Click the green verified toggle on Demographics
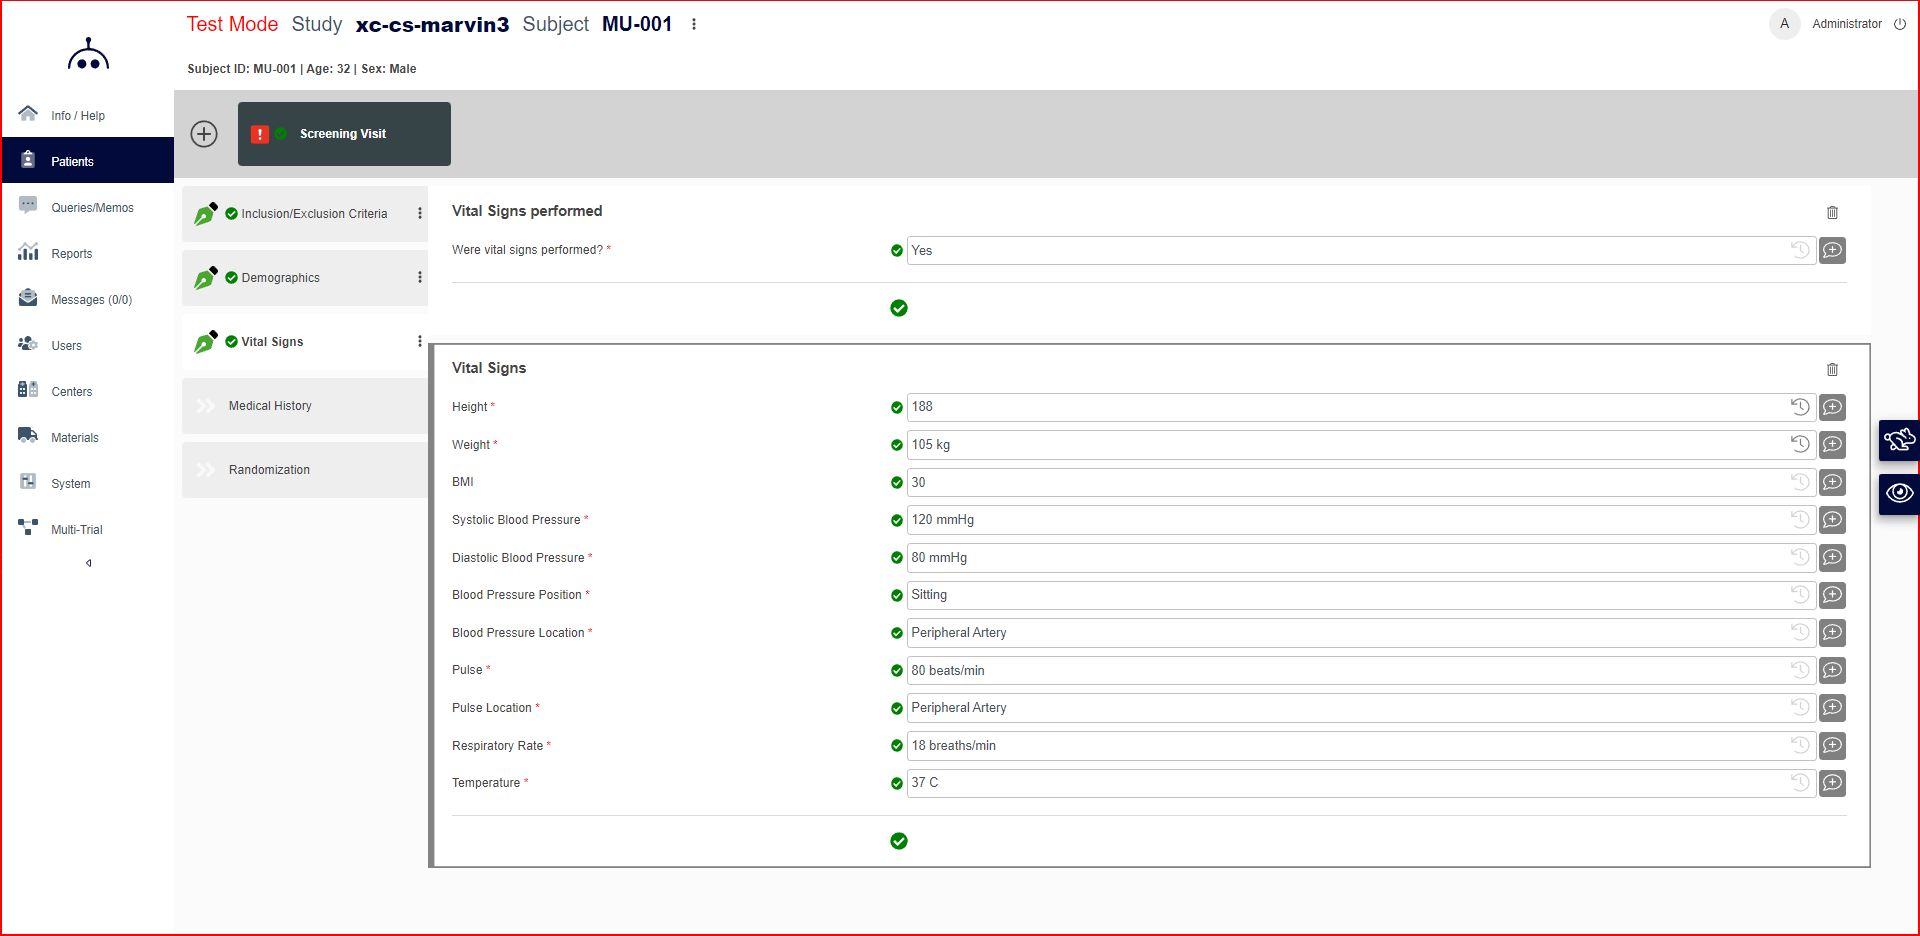 (231, 277)
